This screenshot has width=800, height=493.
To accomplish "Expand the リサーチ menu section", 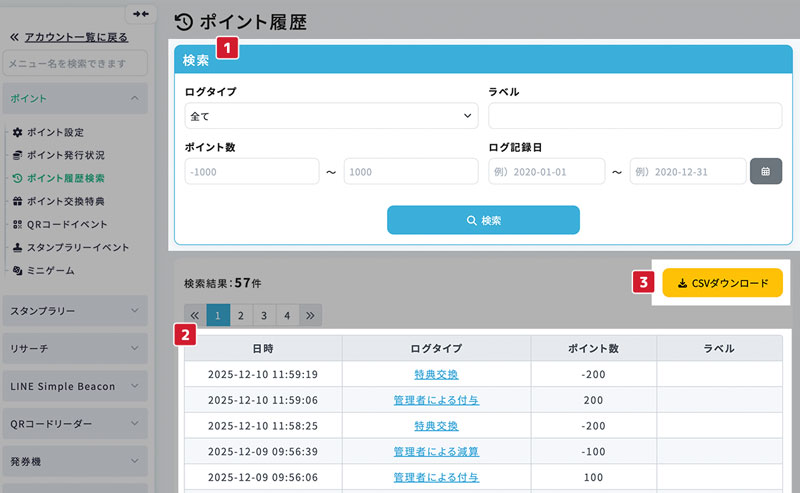I will (75, 349).
